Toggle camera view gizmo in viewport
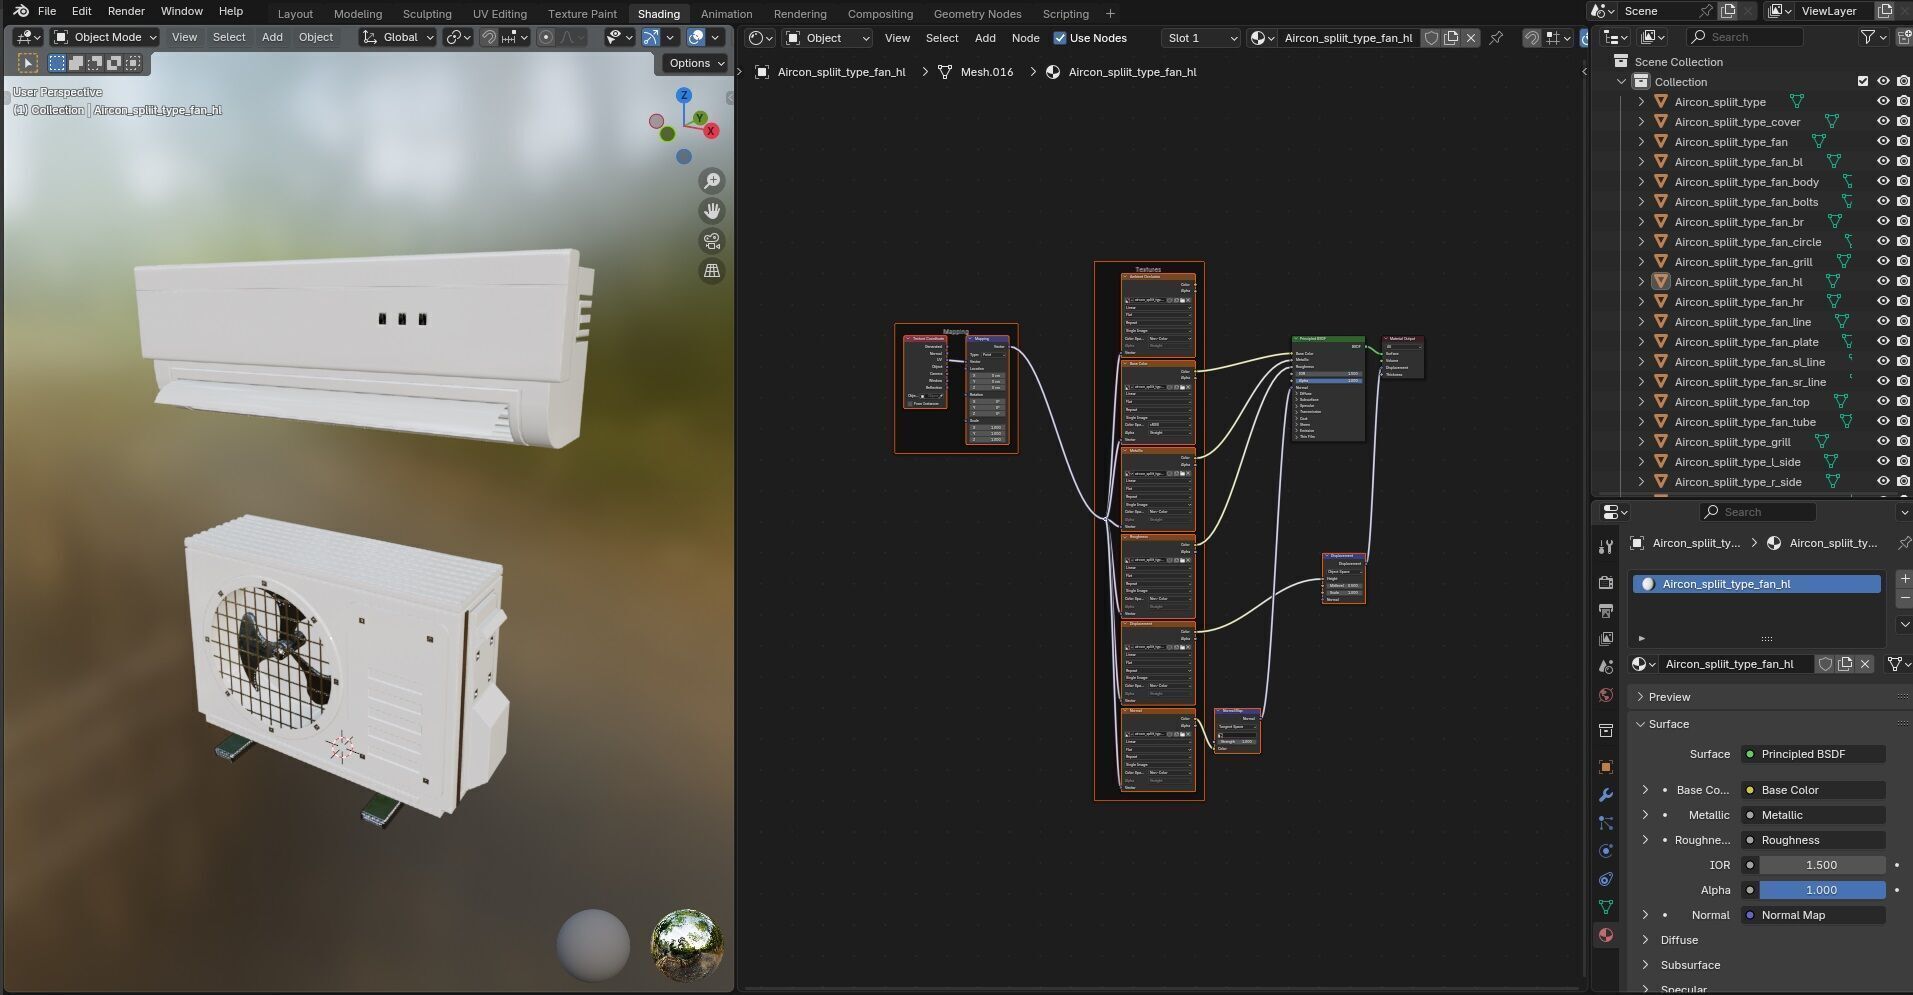The image size is (1913, 995). (712, 241)
